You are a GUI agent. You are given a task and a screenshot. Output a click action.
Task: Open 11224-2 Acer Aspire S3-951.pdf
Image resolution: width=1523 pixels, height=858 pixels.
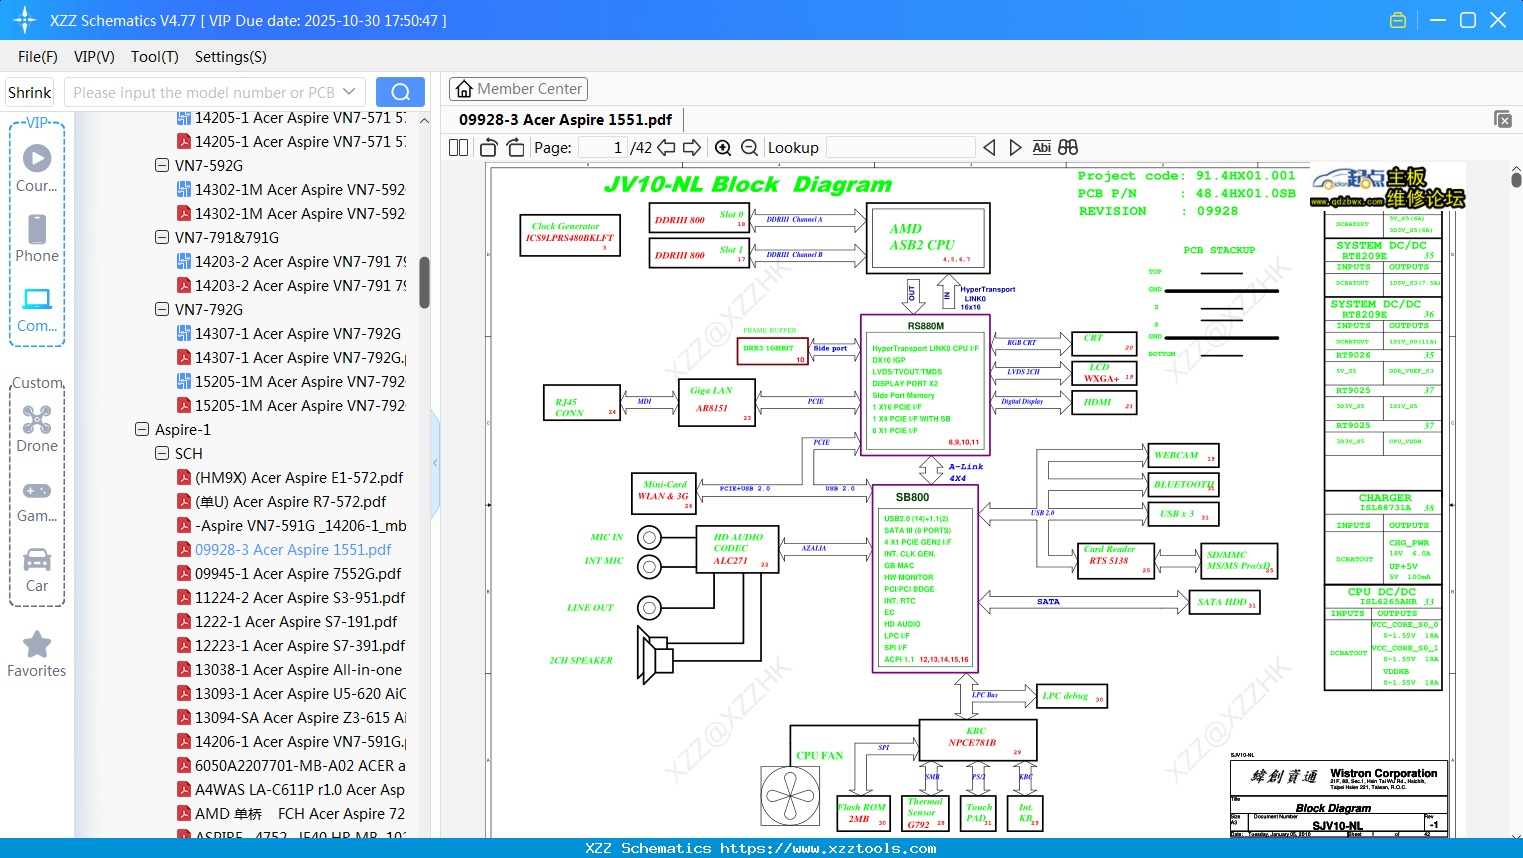[300, 598]
